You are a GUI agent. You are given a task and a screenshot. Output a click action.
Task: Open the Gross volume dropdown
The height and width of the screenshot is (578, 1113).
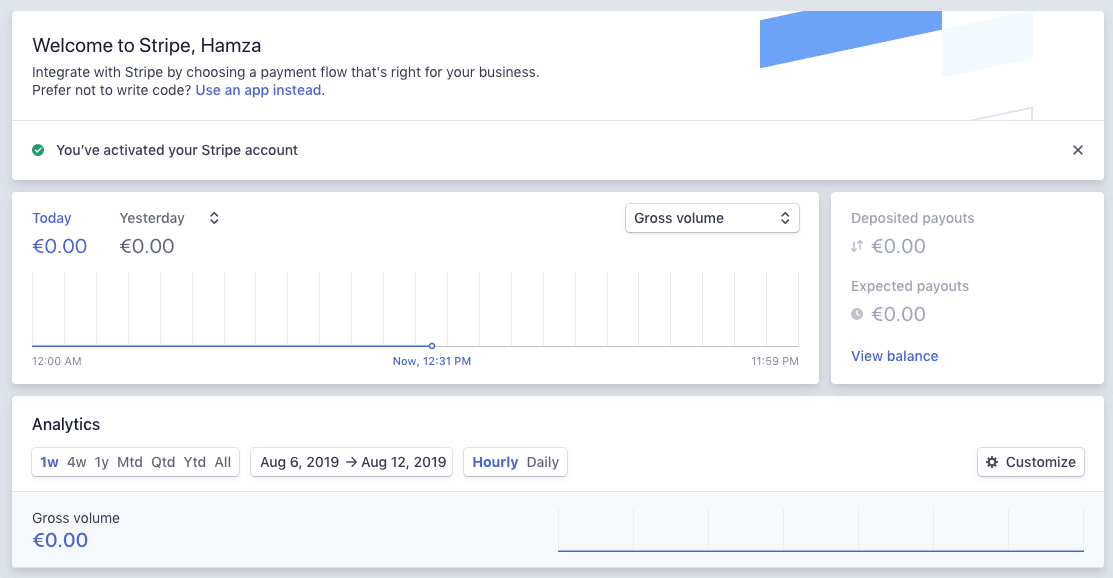pyautogui.click(x=712, y=218)
